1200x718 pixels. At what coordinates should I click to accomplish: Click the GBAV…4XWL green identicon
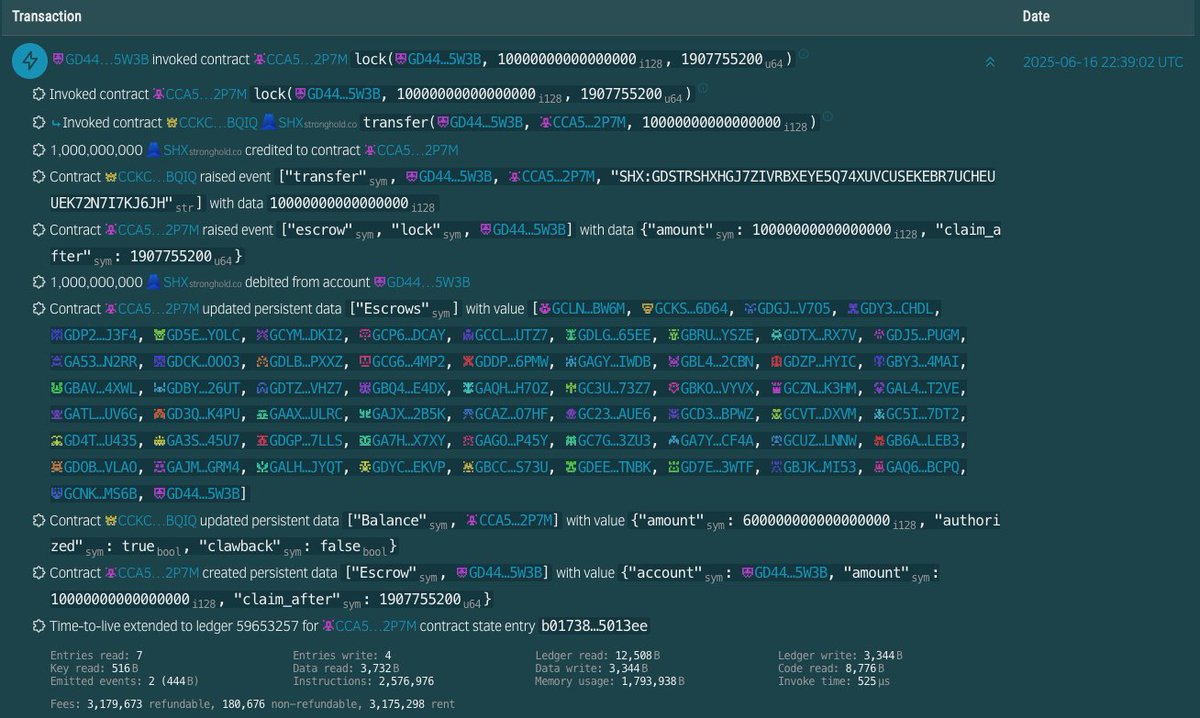tap(58, 388)
